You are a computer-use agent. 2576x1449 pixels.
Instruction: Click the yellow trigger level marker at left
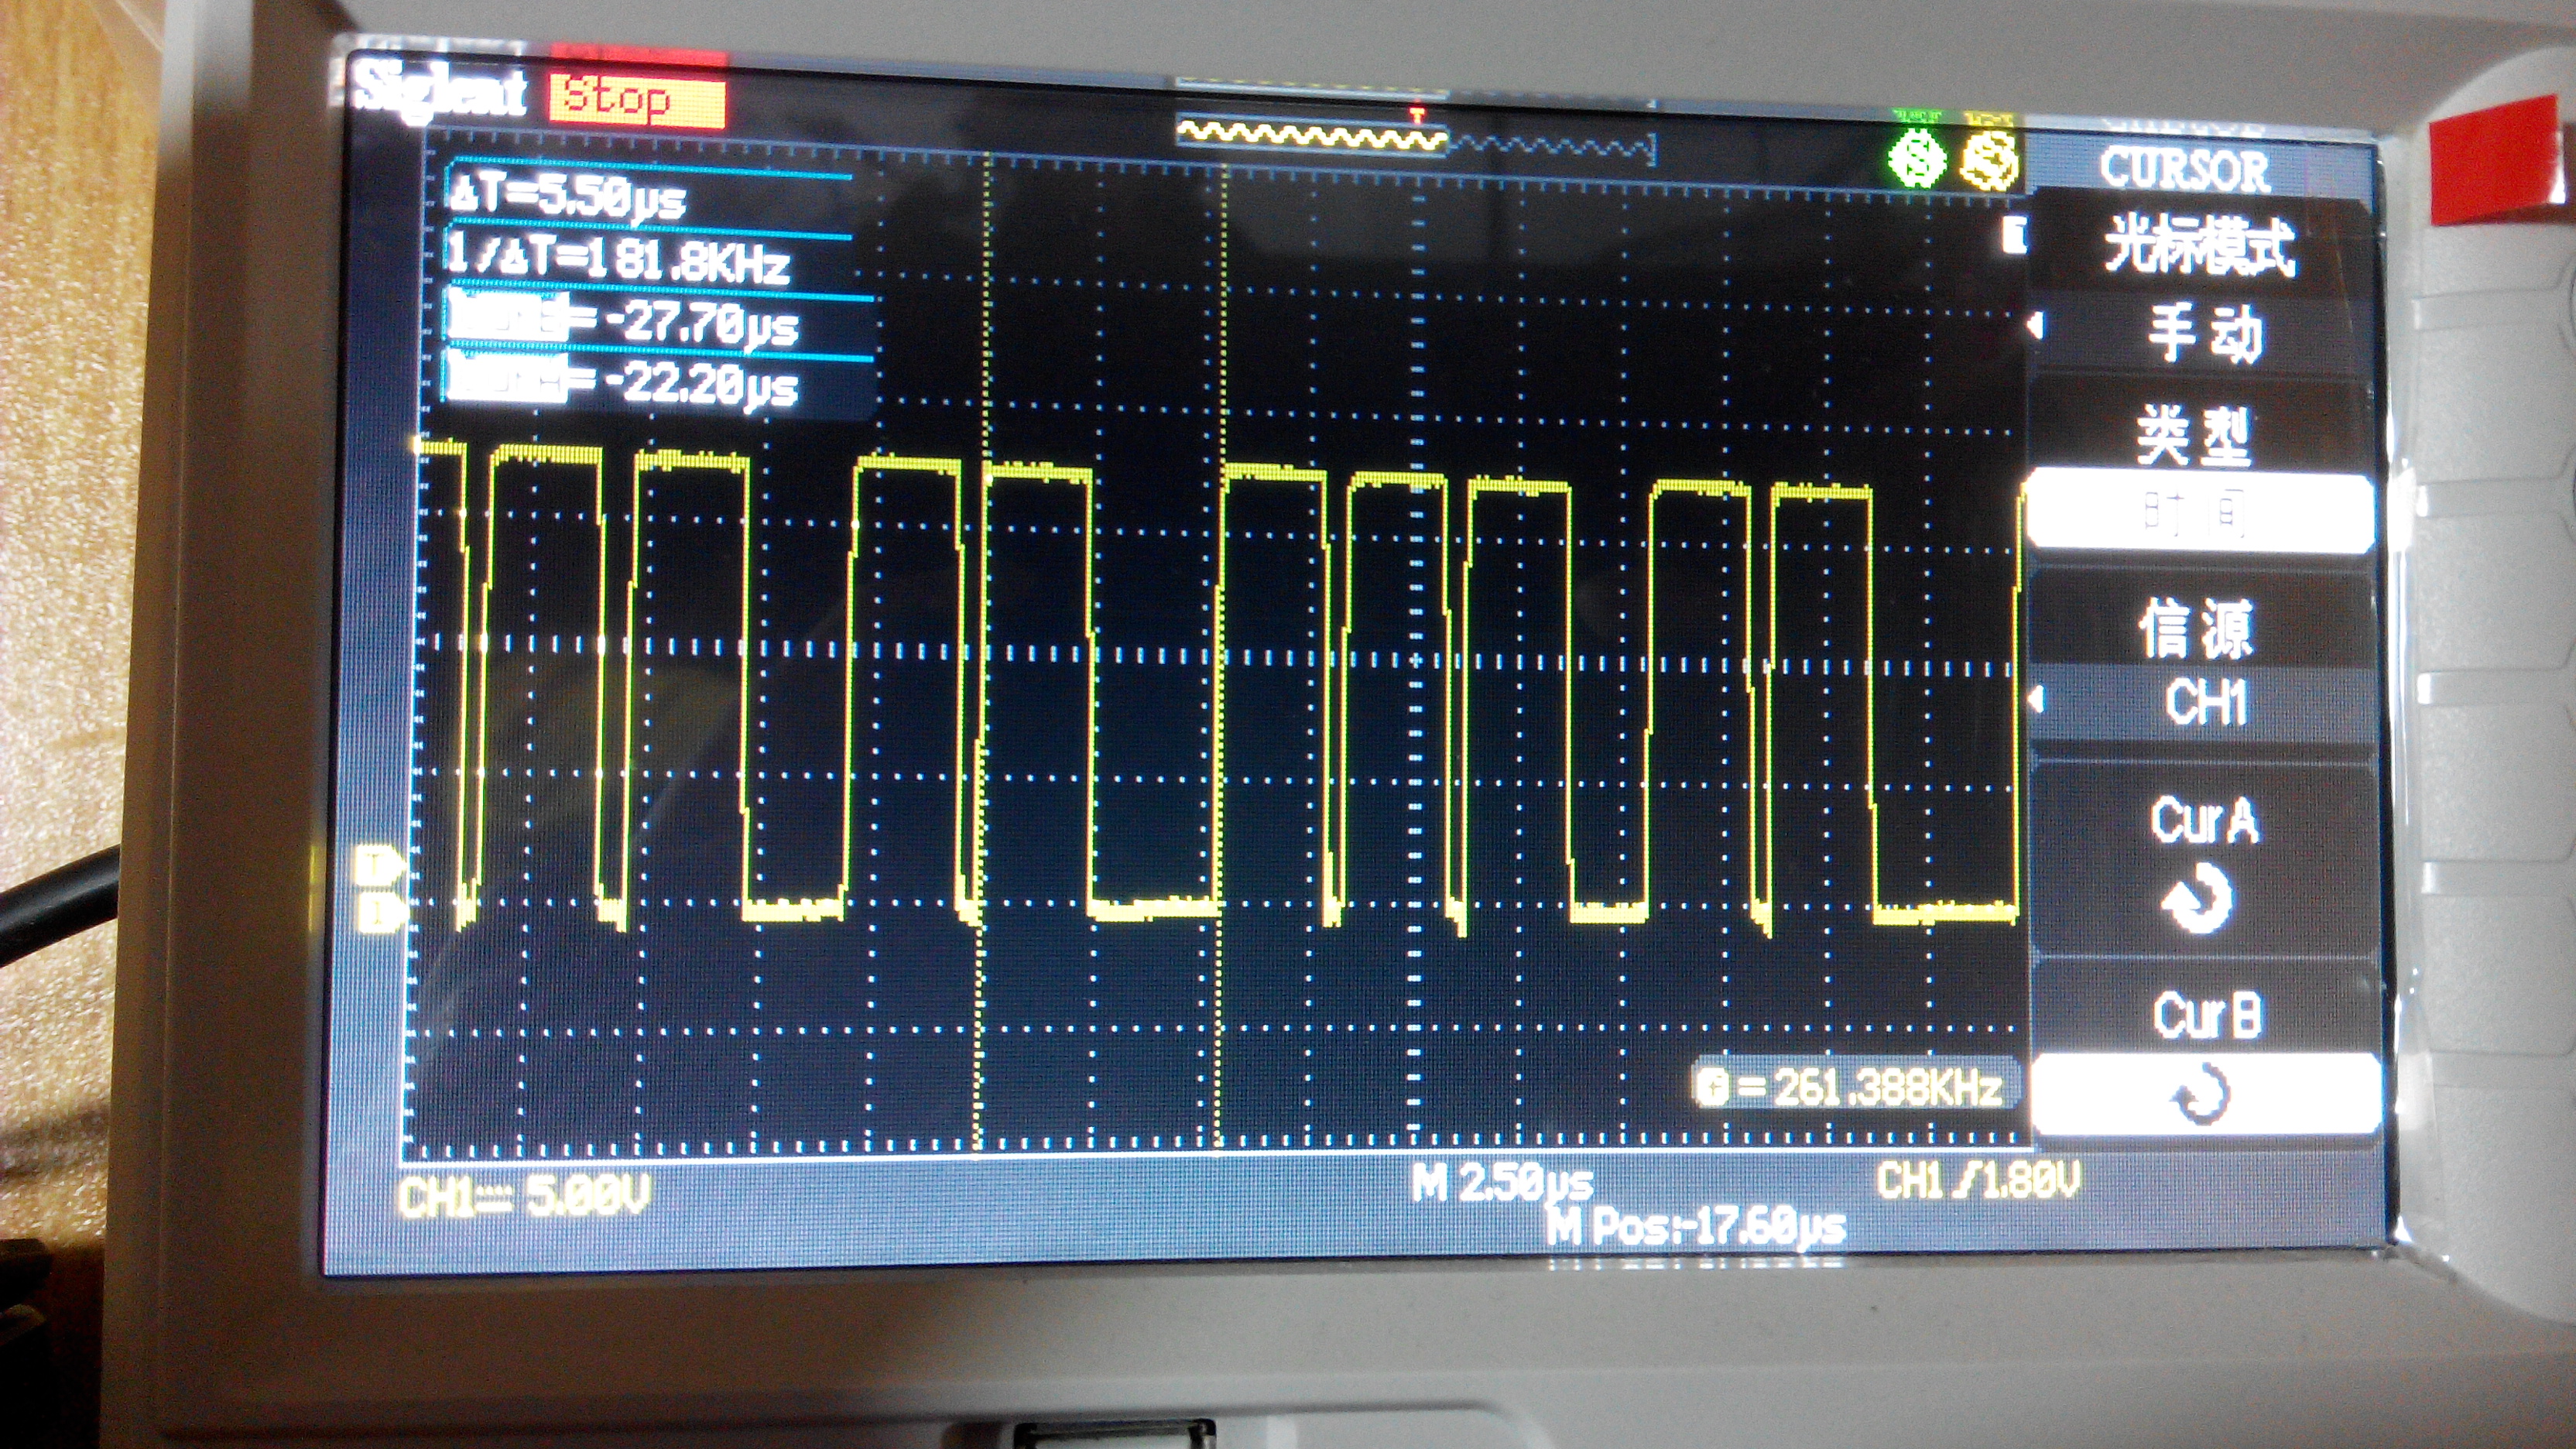pos(378,866)
